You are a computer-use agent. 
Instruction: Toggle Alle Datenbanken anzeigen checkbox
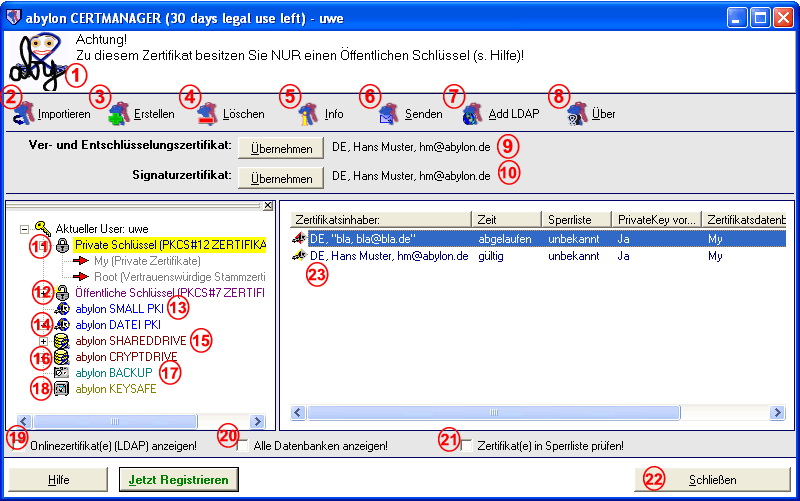243,445
